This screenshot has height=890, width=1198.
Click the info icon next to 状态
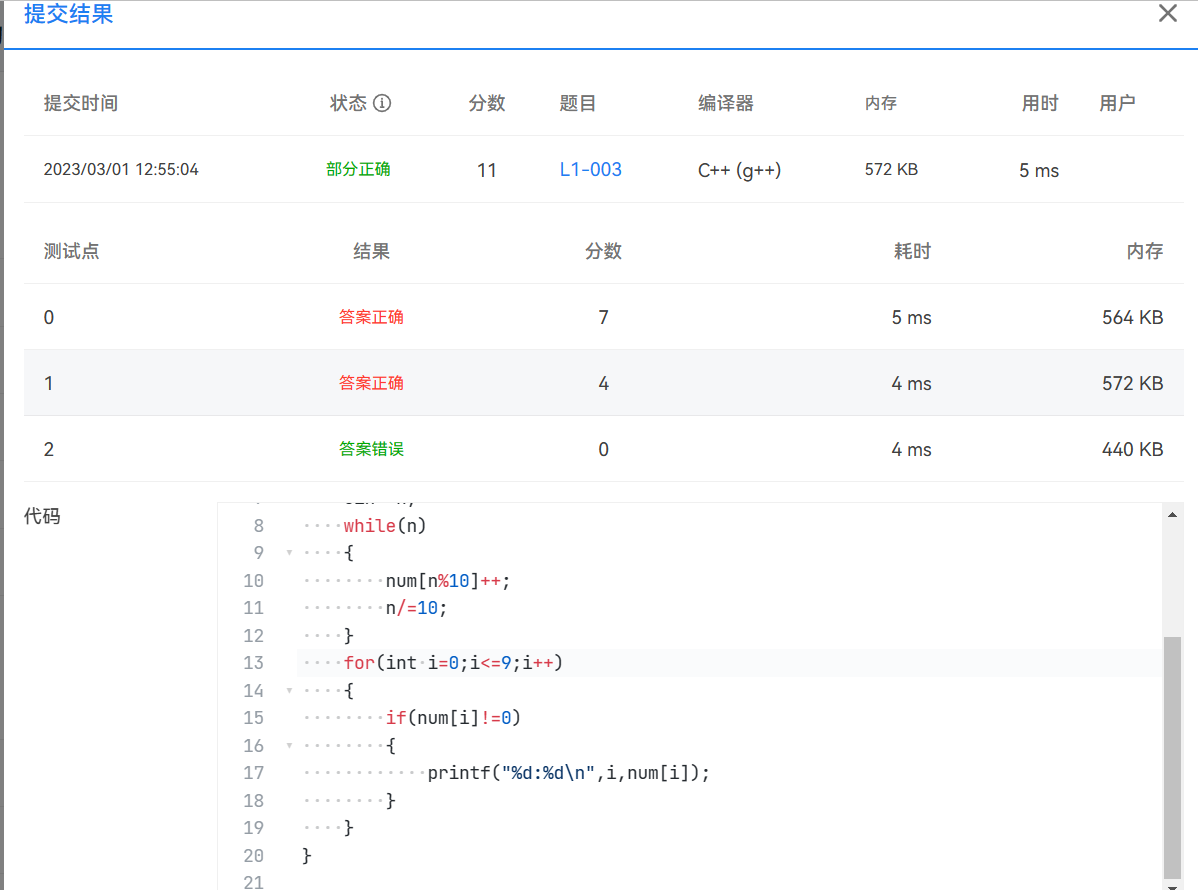[384, 103]
